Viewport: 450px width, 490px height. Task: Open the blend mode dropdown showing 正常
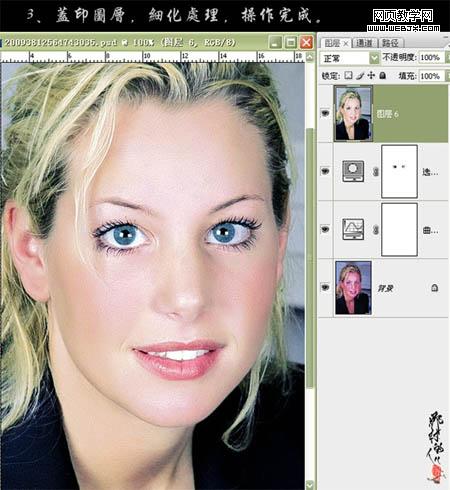[x=374, y=58]
